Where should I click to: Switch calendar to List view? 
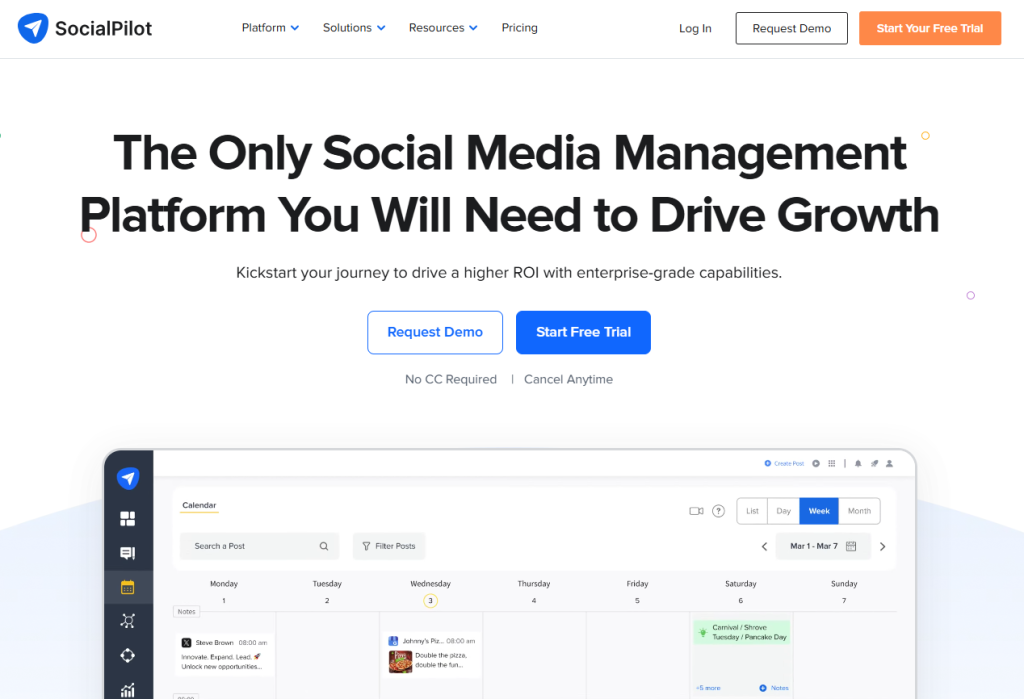point(752,511)
